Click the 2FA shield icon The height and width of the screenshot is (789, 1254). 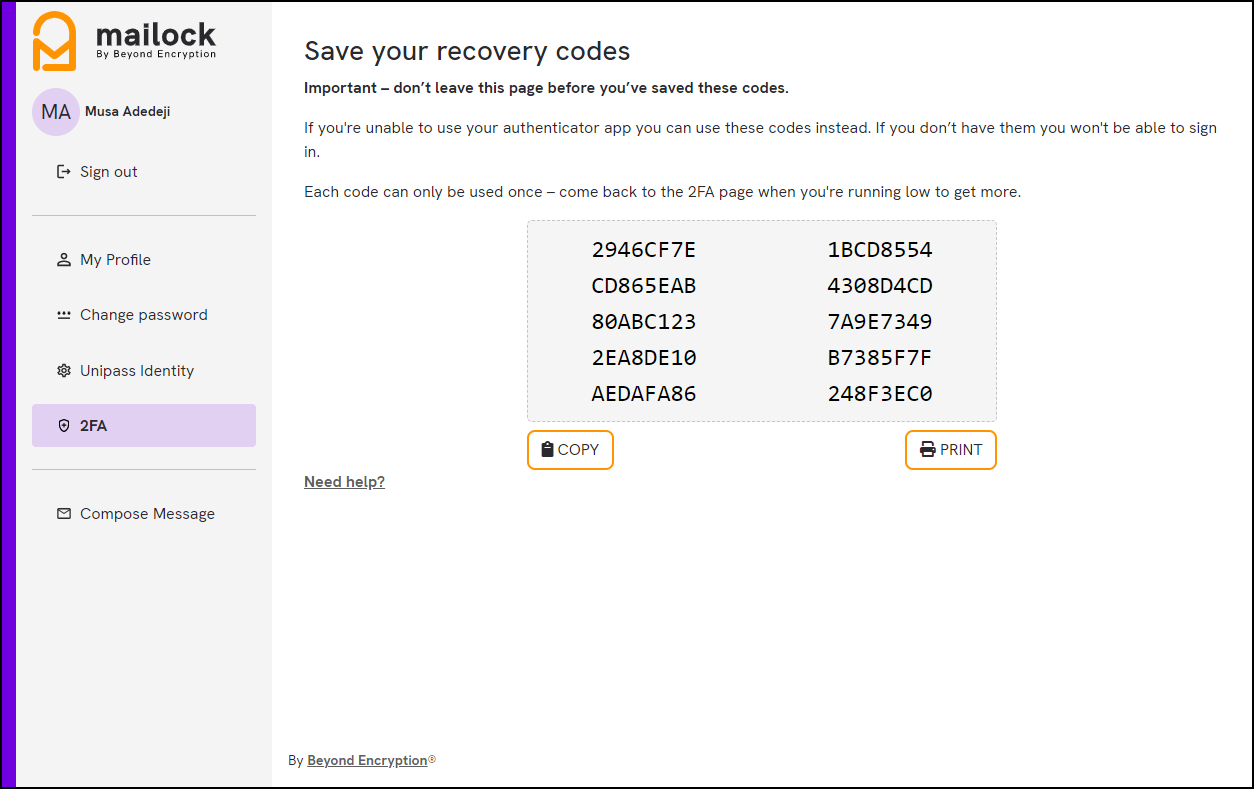coord(64,425)
